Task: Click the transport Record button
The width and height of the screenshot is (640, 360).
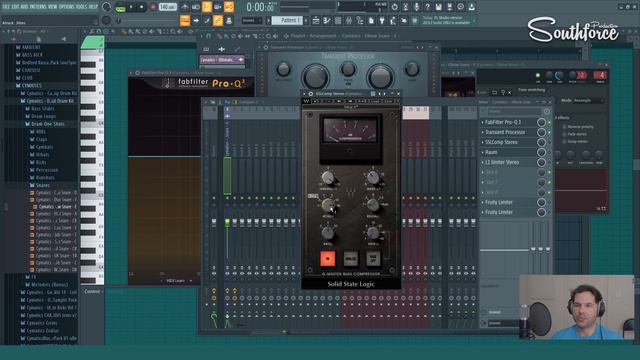Action: tap(153, 7)
